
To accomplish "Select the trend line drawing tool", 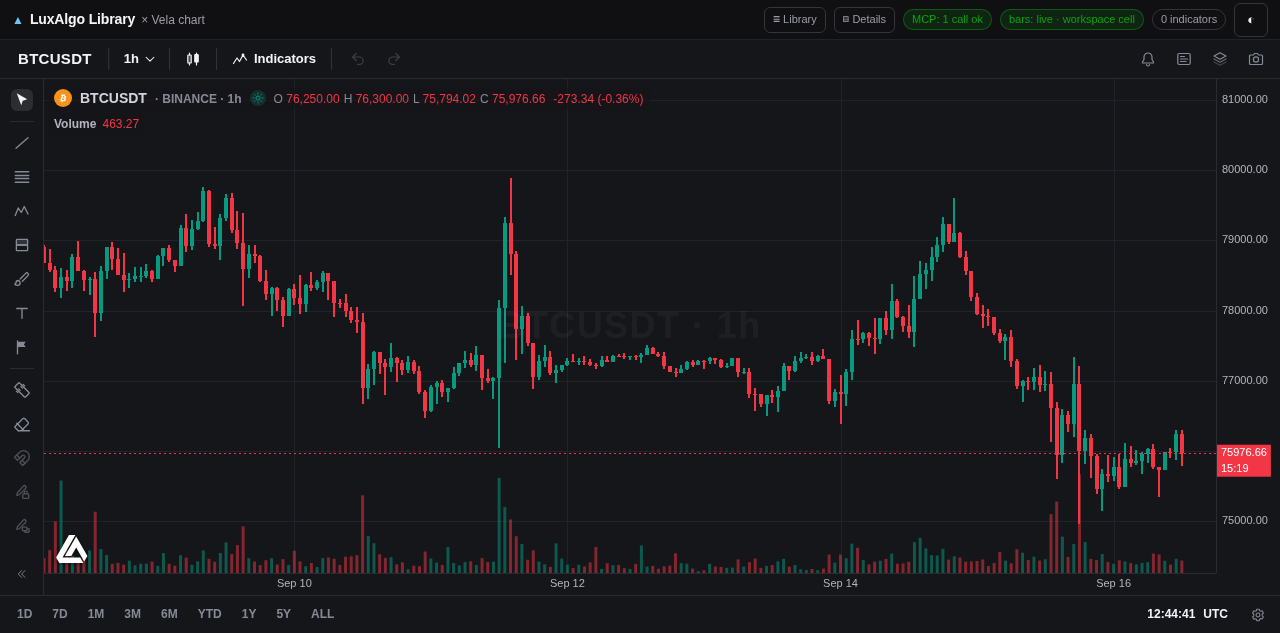I will click(22, 143).
